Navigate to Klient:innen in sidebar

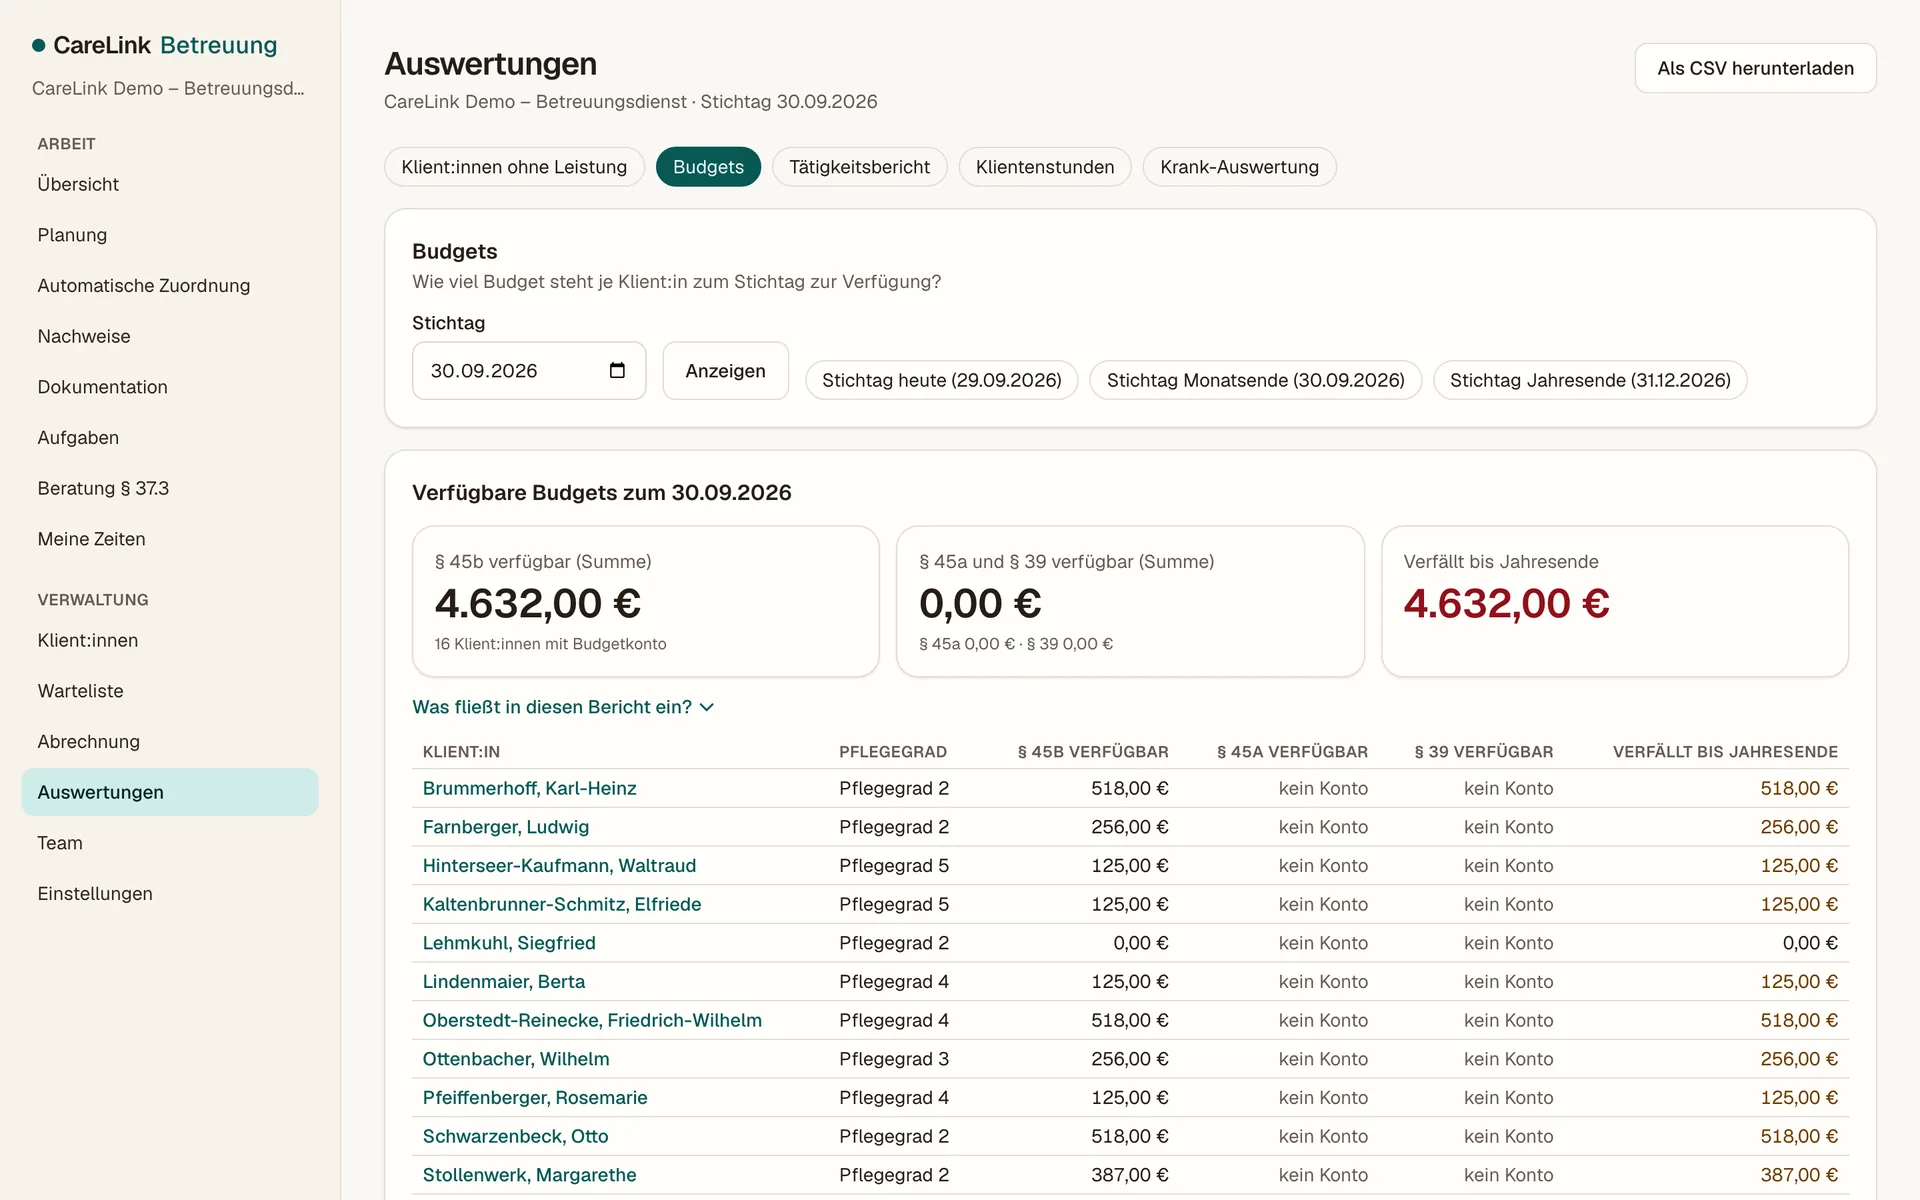tap(170, 640)
